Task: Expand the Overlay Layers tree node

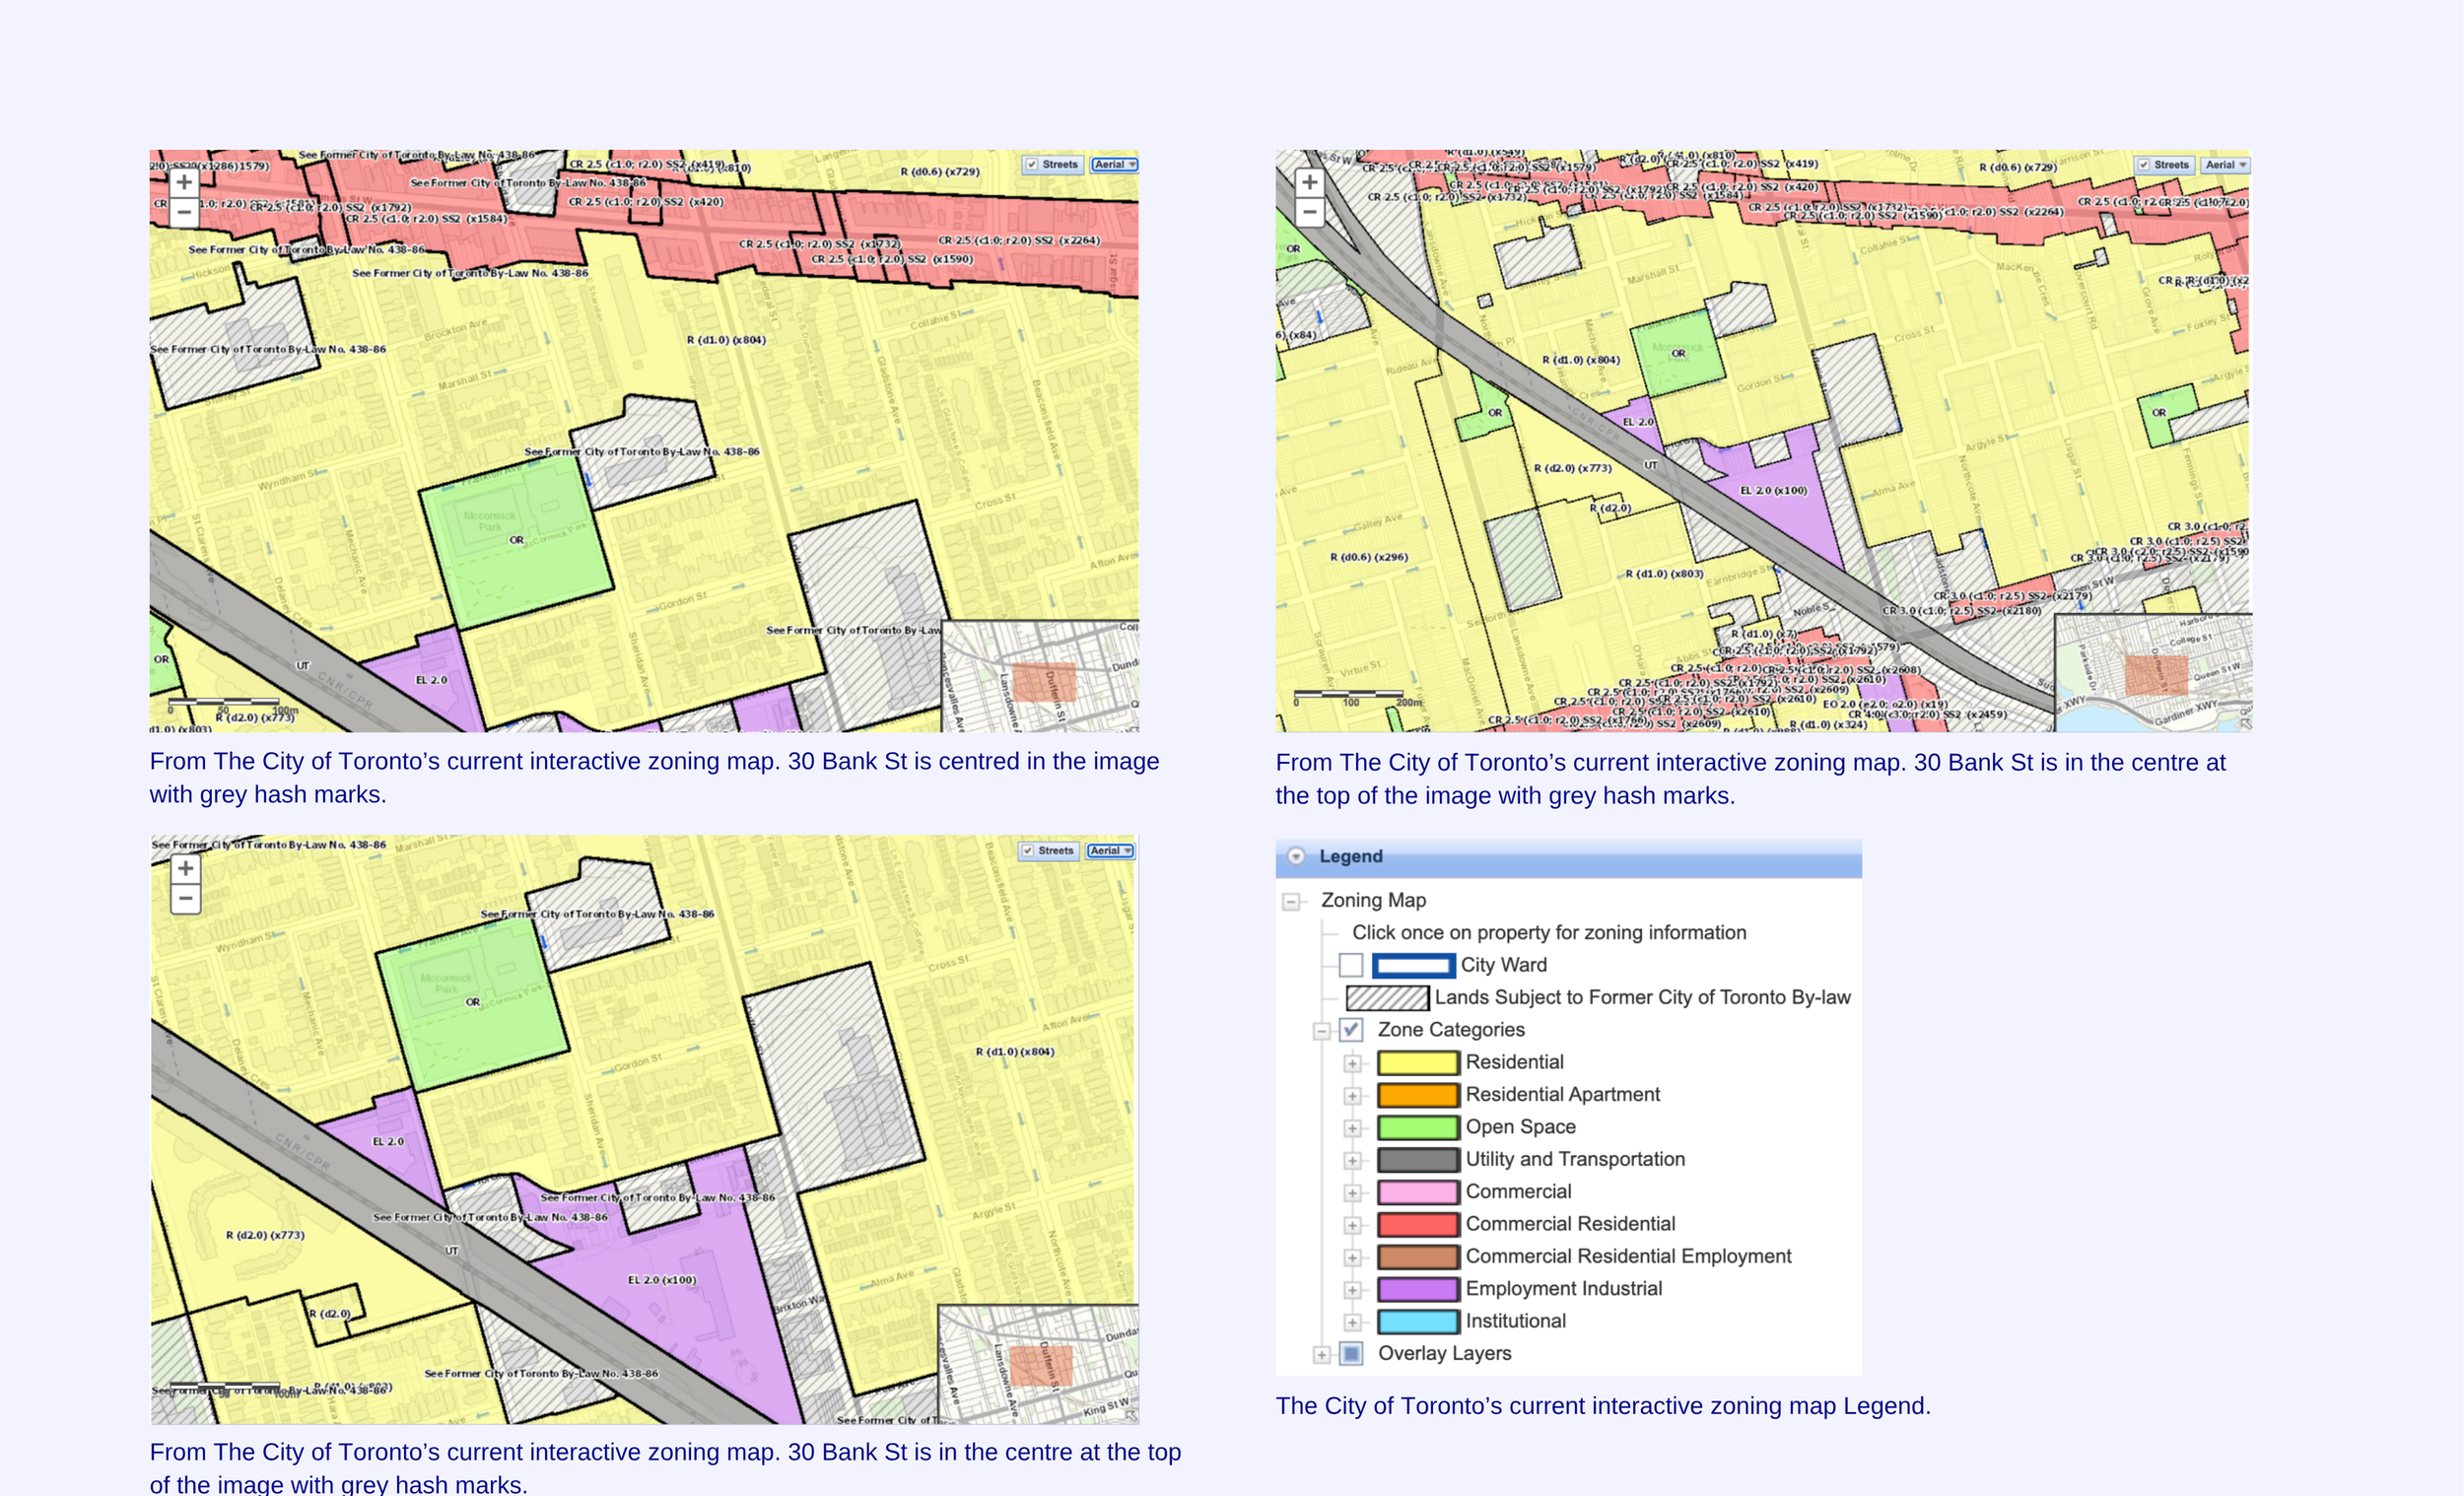Action: coord(1322,1354)
